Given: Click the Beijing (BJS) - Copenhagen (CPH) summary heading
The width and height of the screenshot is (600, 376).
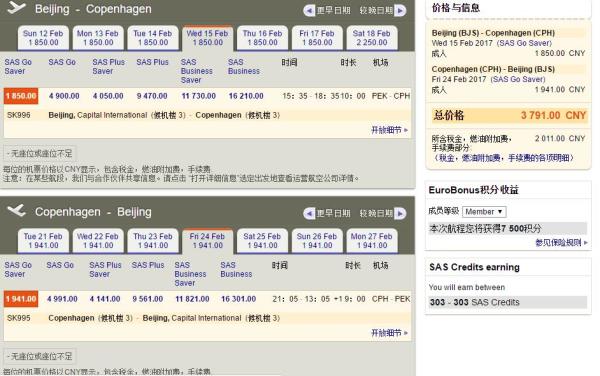Looking at the screenshot, I should tap(493, 33).
